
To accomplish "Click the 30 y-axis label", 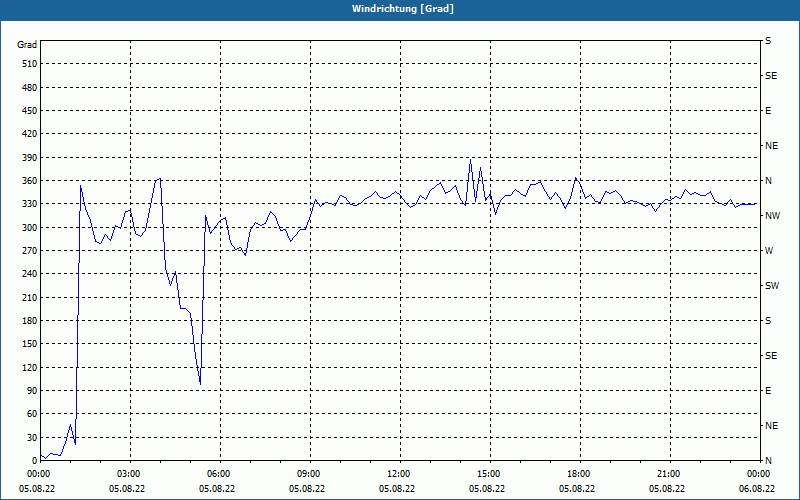I will coord(32,437).
